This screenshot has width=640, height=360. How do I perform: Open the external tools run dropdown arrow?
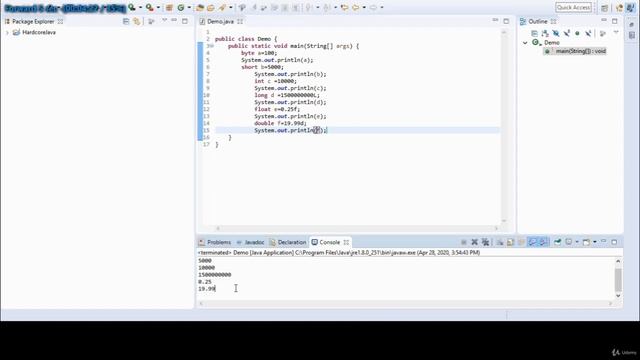pyautogui.click(x=158, y=7)
